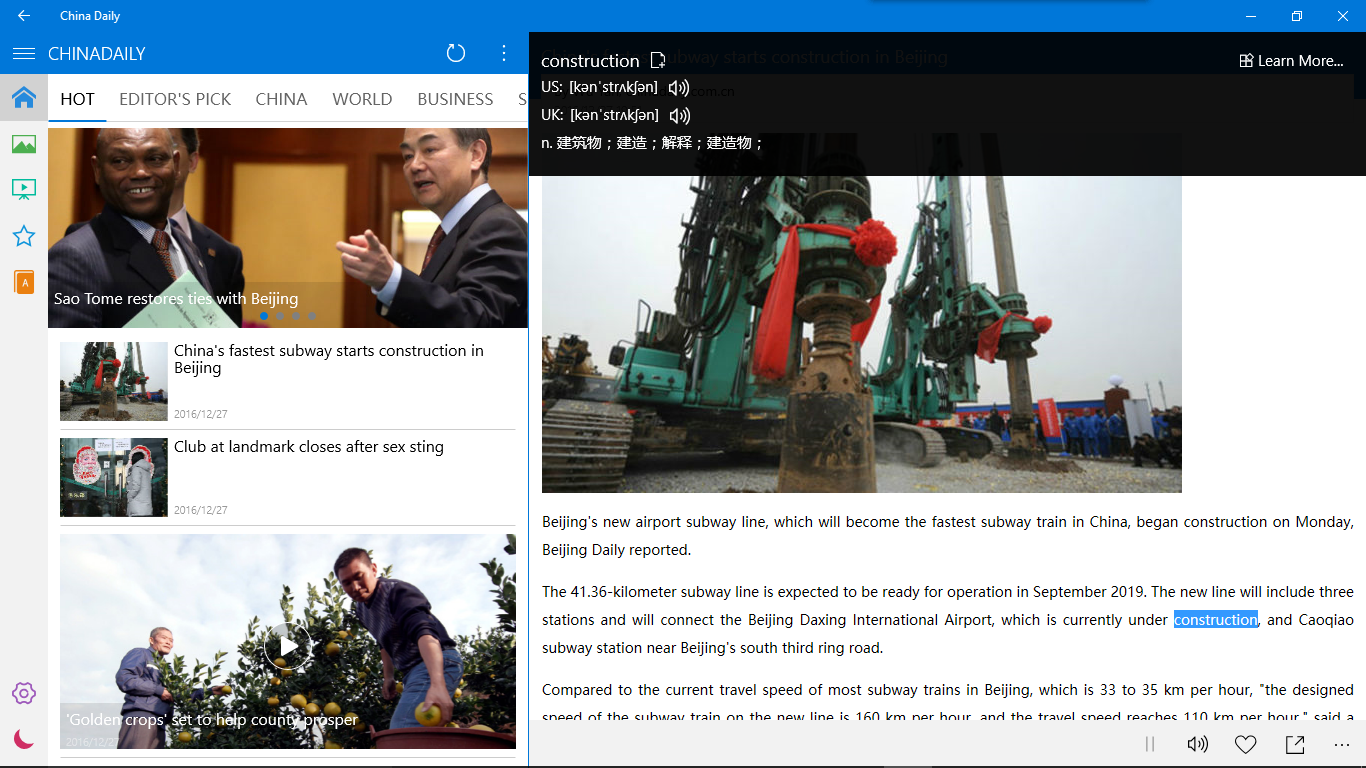This screenshot has width=1366, height=768.
Task: Switch to EDITOR'S PICK tab
Action: click(175, 99)
